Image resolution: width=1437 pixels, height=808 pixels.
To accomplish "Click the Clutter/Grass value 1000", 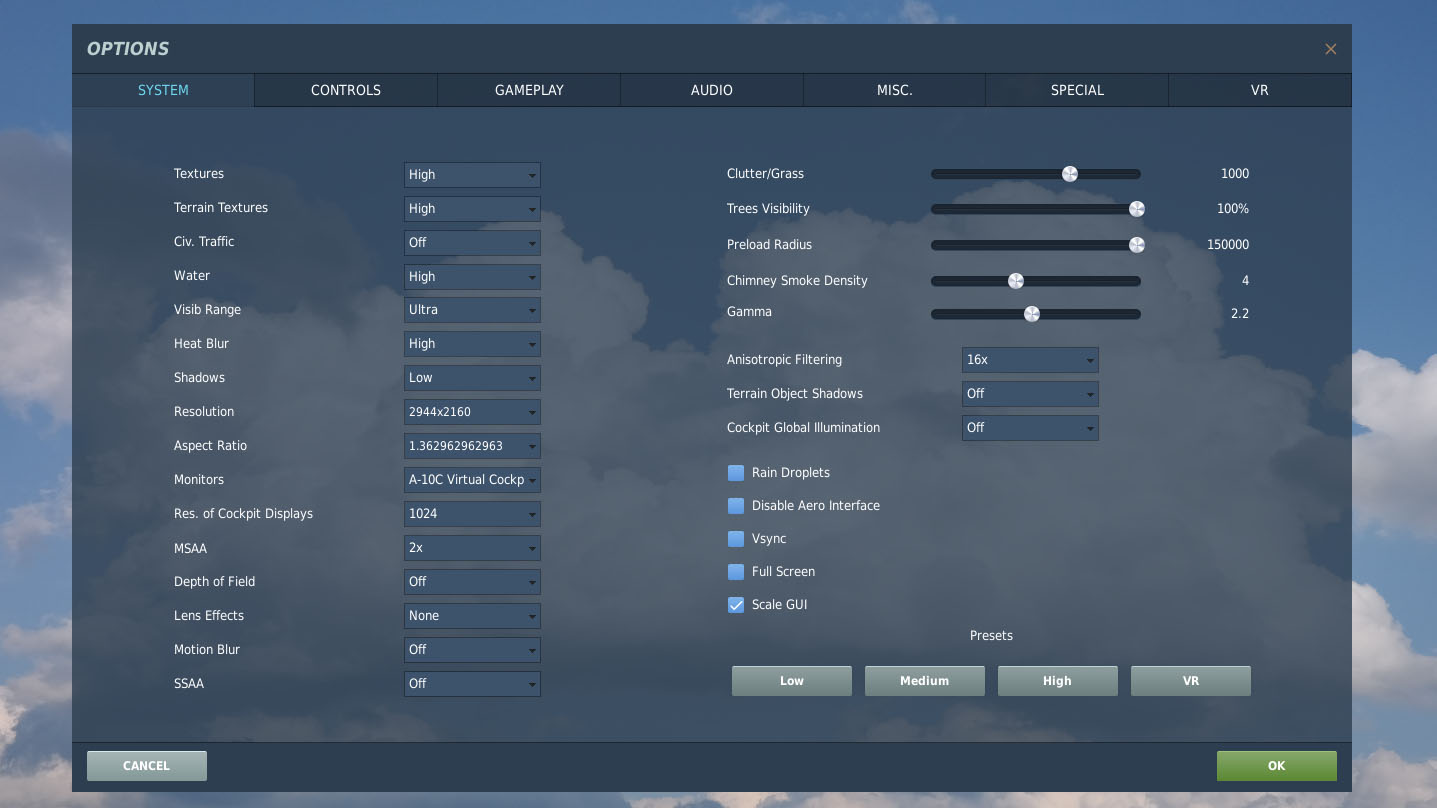I will [1235, 174].
